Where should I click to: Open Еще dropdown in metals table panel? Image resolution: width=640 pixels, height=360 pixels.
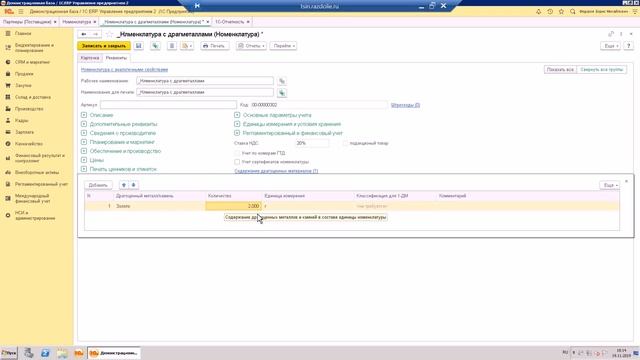coord(610,185)
